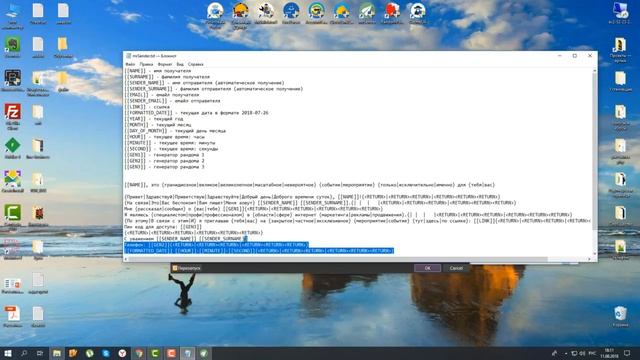Open Task View on the taskbar
640x360 pixels.
(40, 353)
